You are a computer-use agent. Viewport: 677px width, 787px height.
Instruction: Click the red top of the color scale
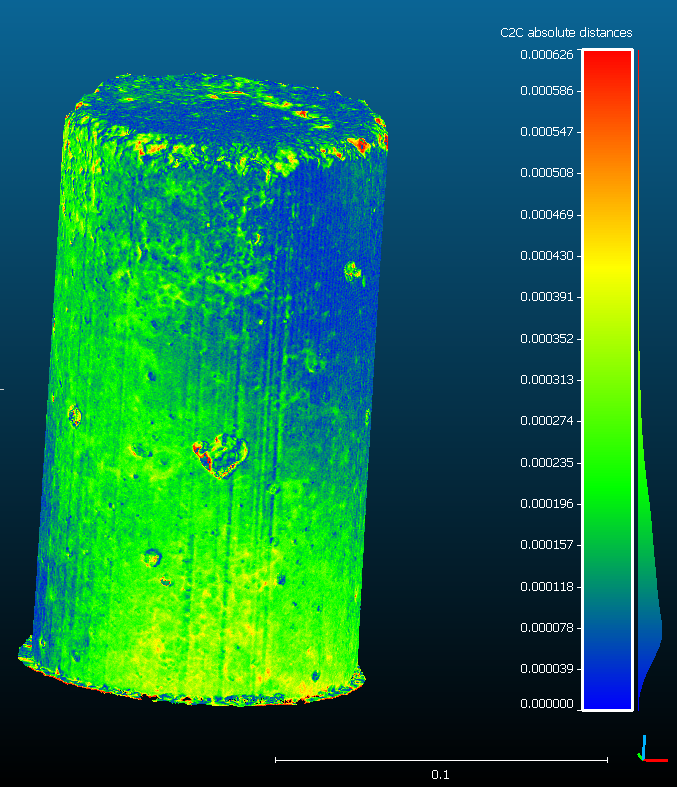point(607,70)
